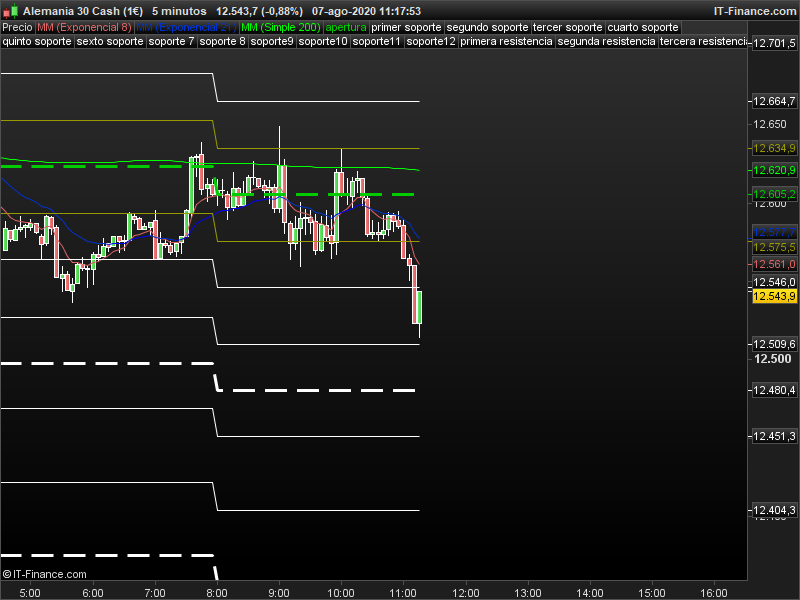The height and width of the screenshot is (600, 800).
Task: Select cuarto soporte indicator label
Action: coord(643,28)
